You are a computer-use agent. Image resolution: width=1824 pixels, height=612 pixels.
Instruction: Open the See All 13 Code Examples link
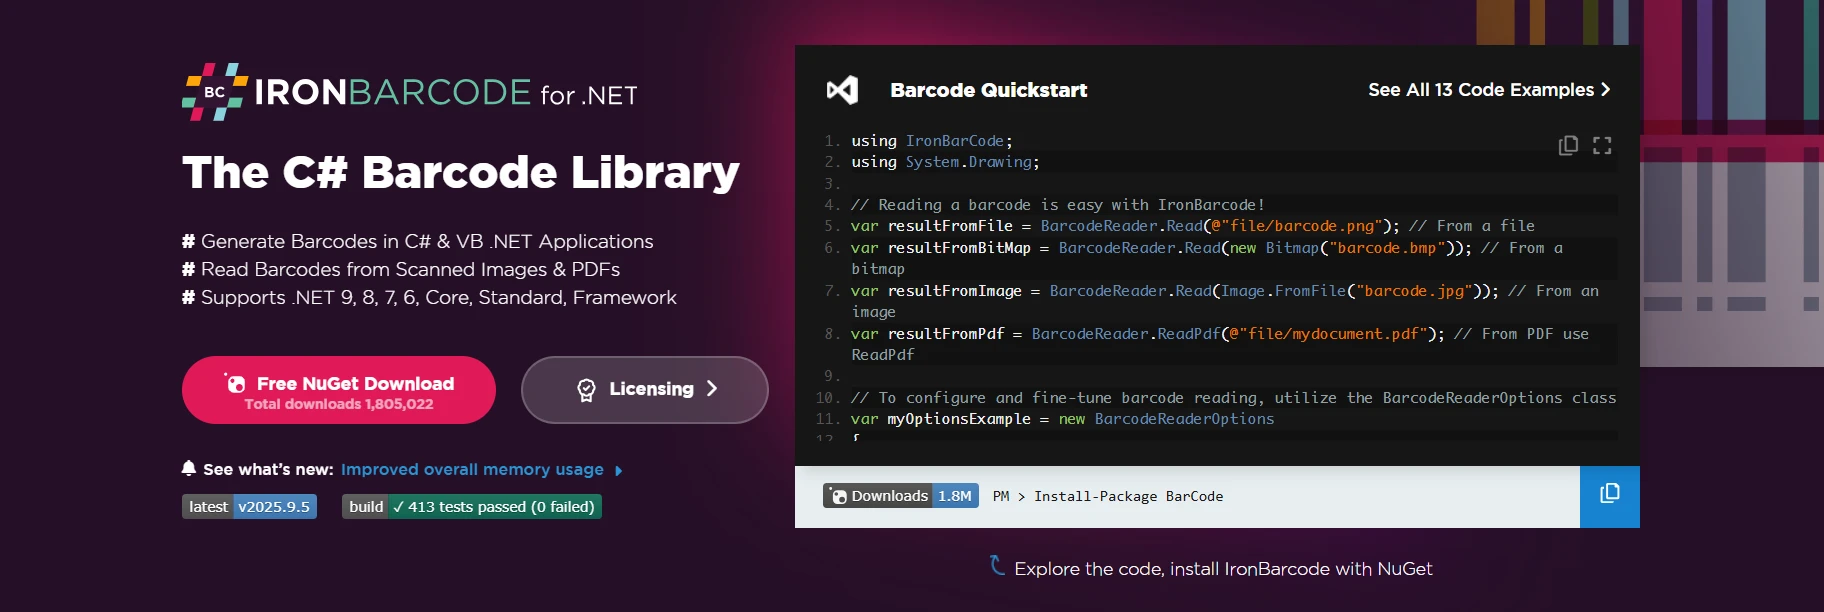pos(1480,90)
